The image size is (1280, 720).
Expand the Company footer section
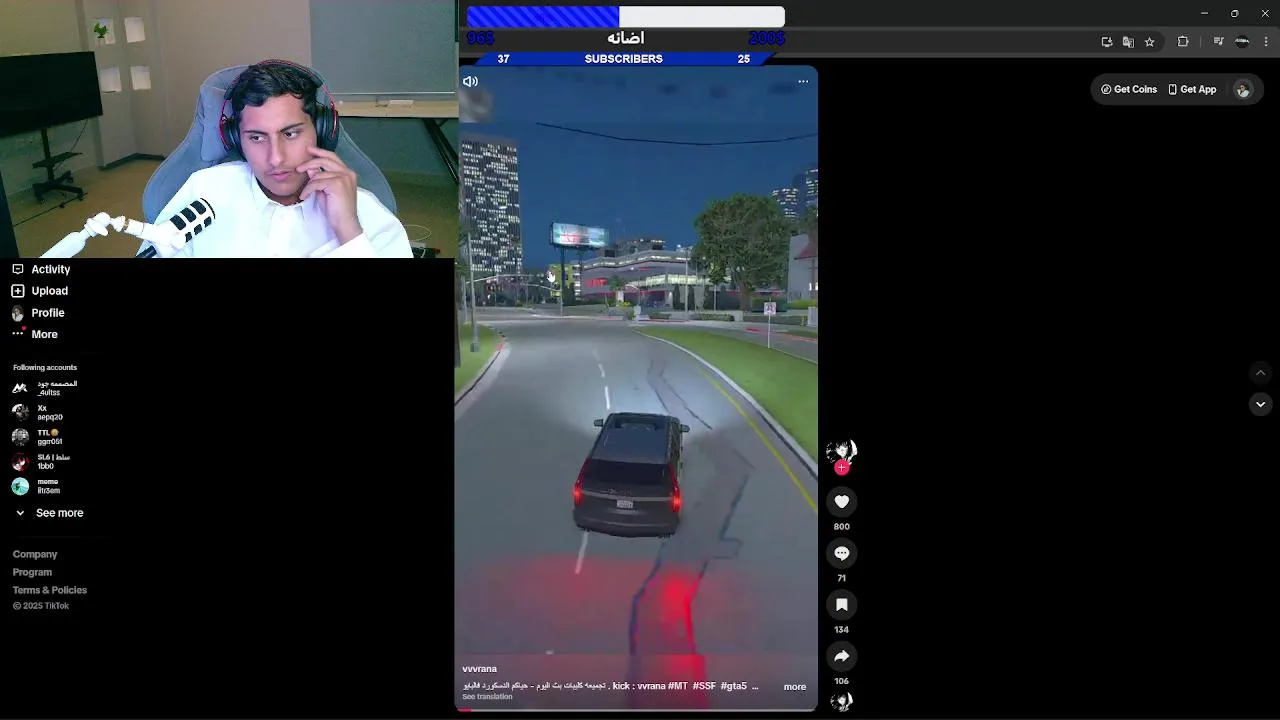tap(35, 554)
